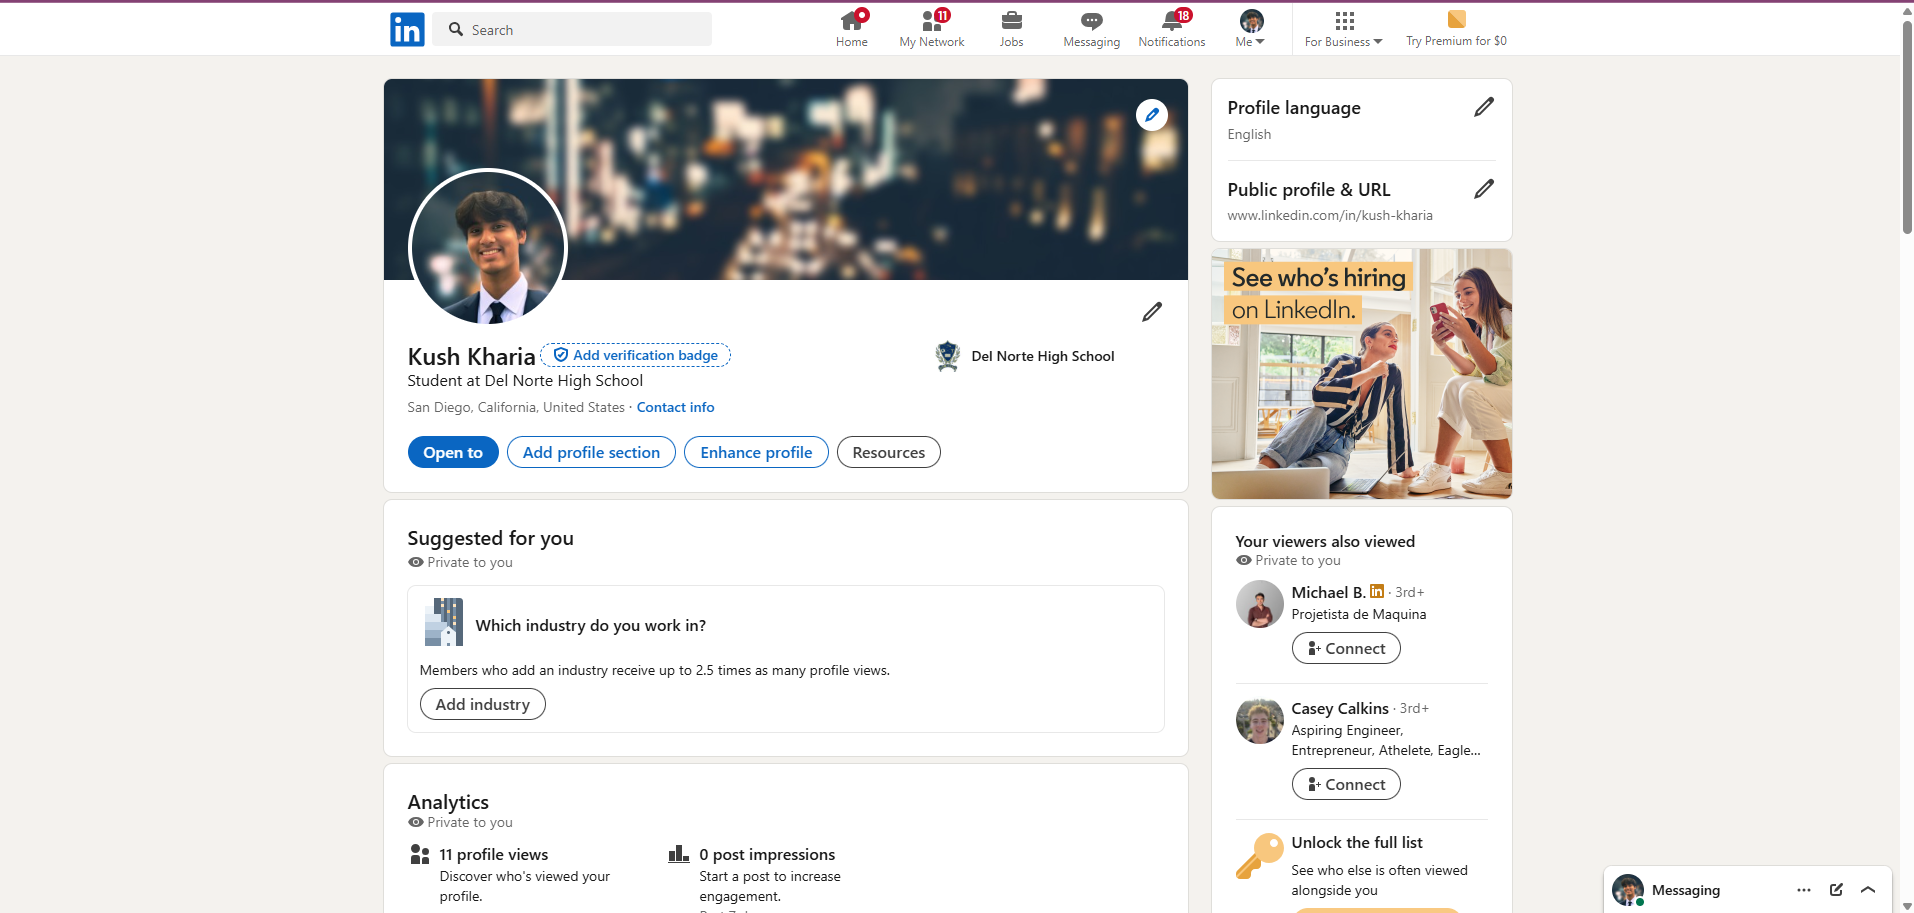Open the Resources button
Screen dimensions: 1914x913
tap(889, 452)
